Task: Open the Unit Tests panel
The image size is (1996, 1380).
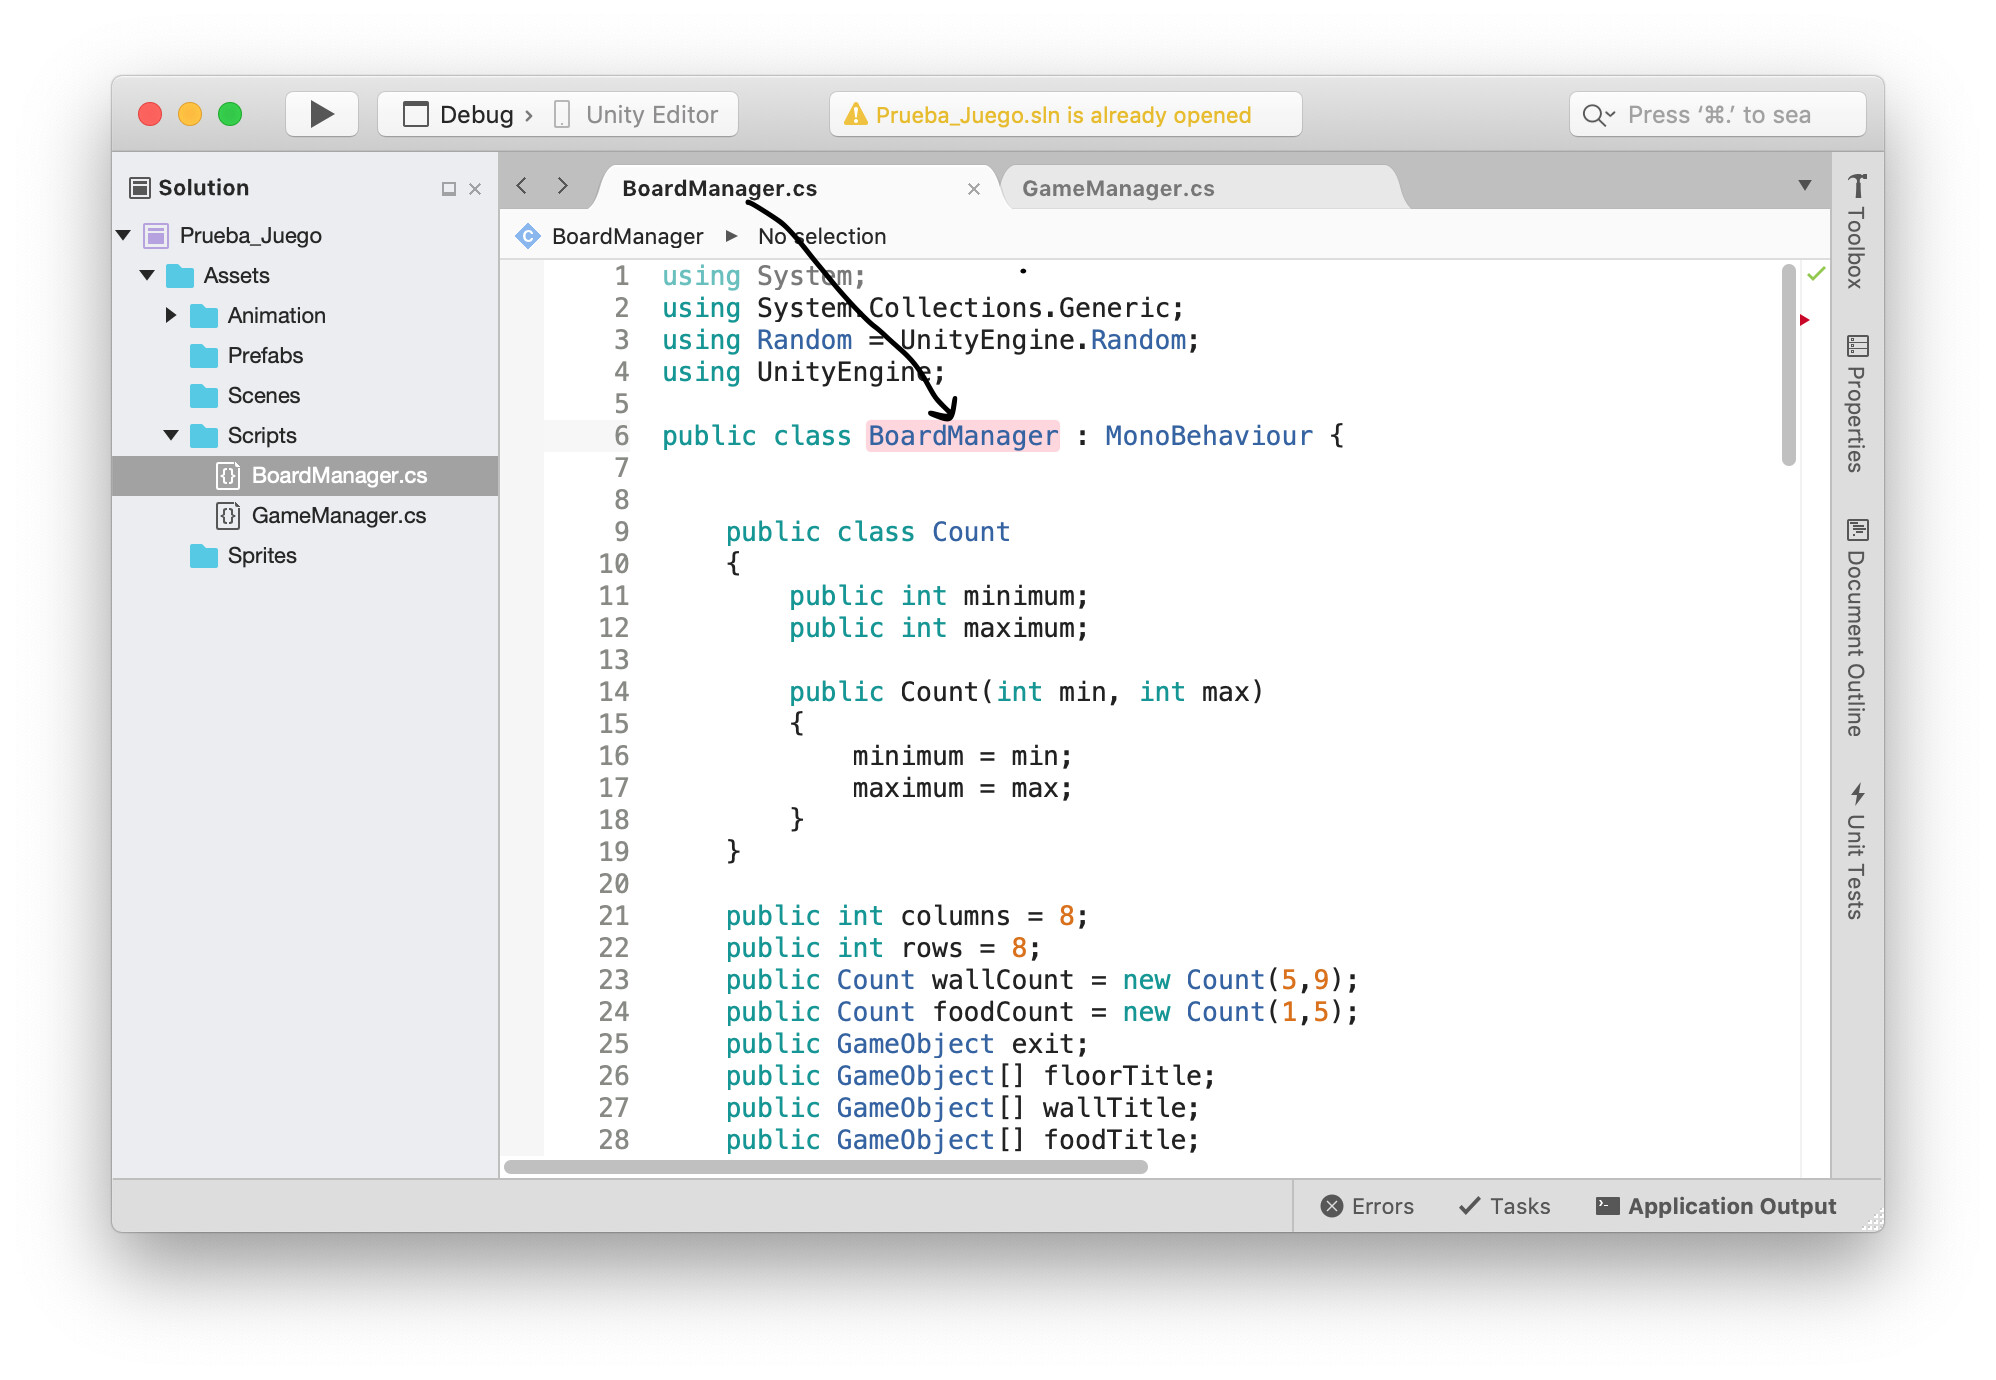Action: point(1857,852)
